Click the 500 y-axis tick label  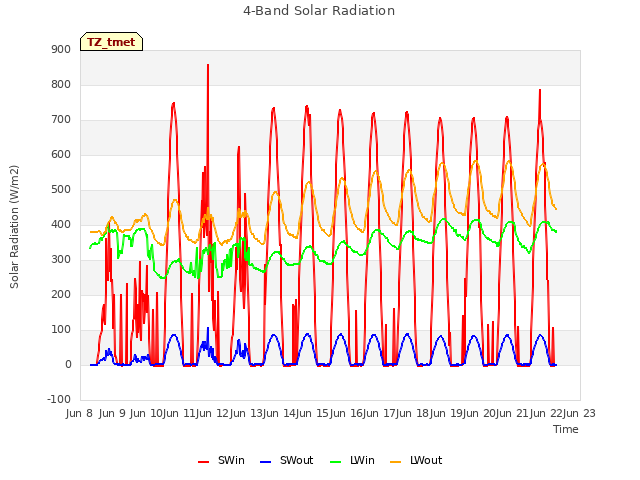click(61, 190)
